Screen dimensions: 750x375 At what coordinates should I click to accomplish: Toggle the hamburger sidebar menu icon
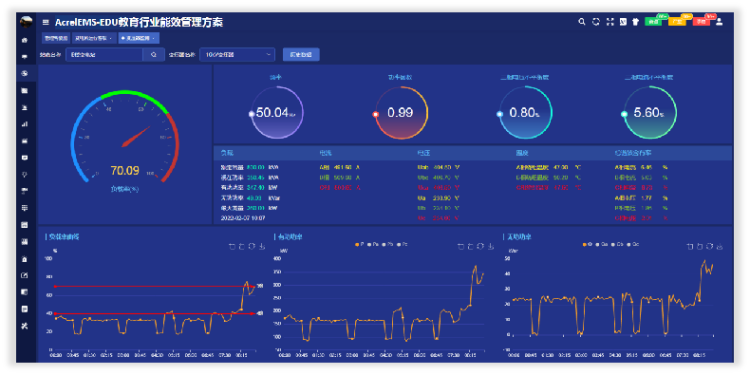point(46,22)
